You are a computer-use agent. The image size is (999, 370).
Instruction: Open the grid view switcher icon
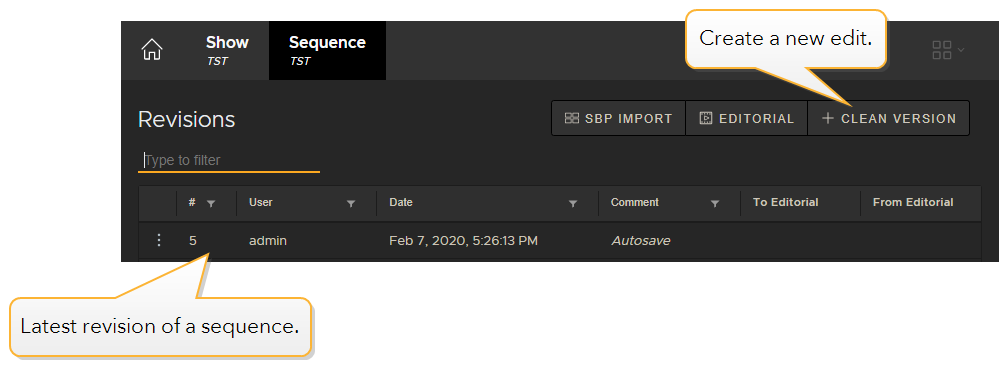[x=942, y=50]
